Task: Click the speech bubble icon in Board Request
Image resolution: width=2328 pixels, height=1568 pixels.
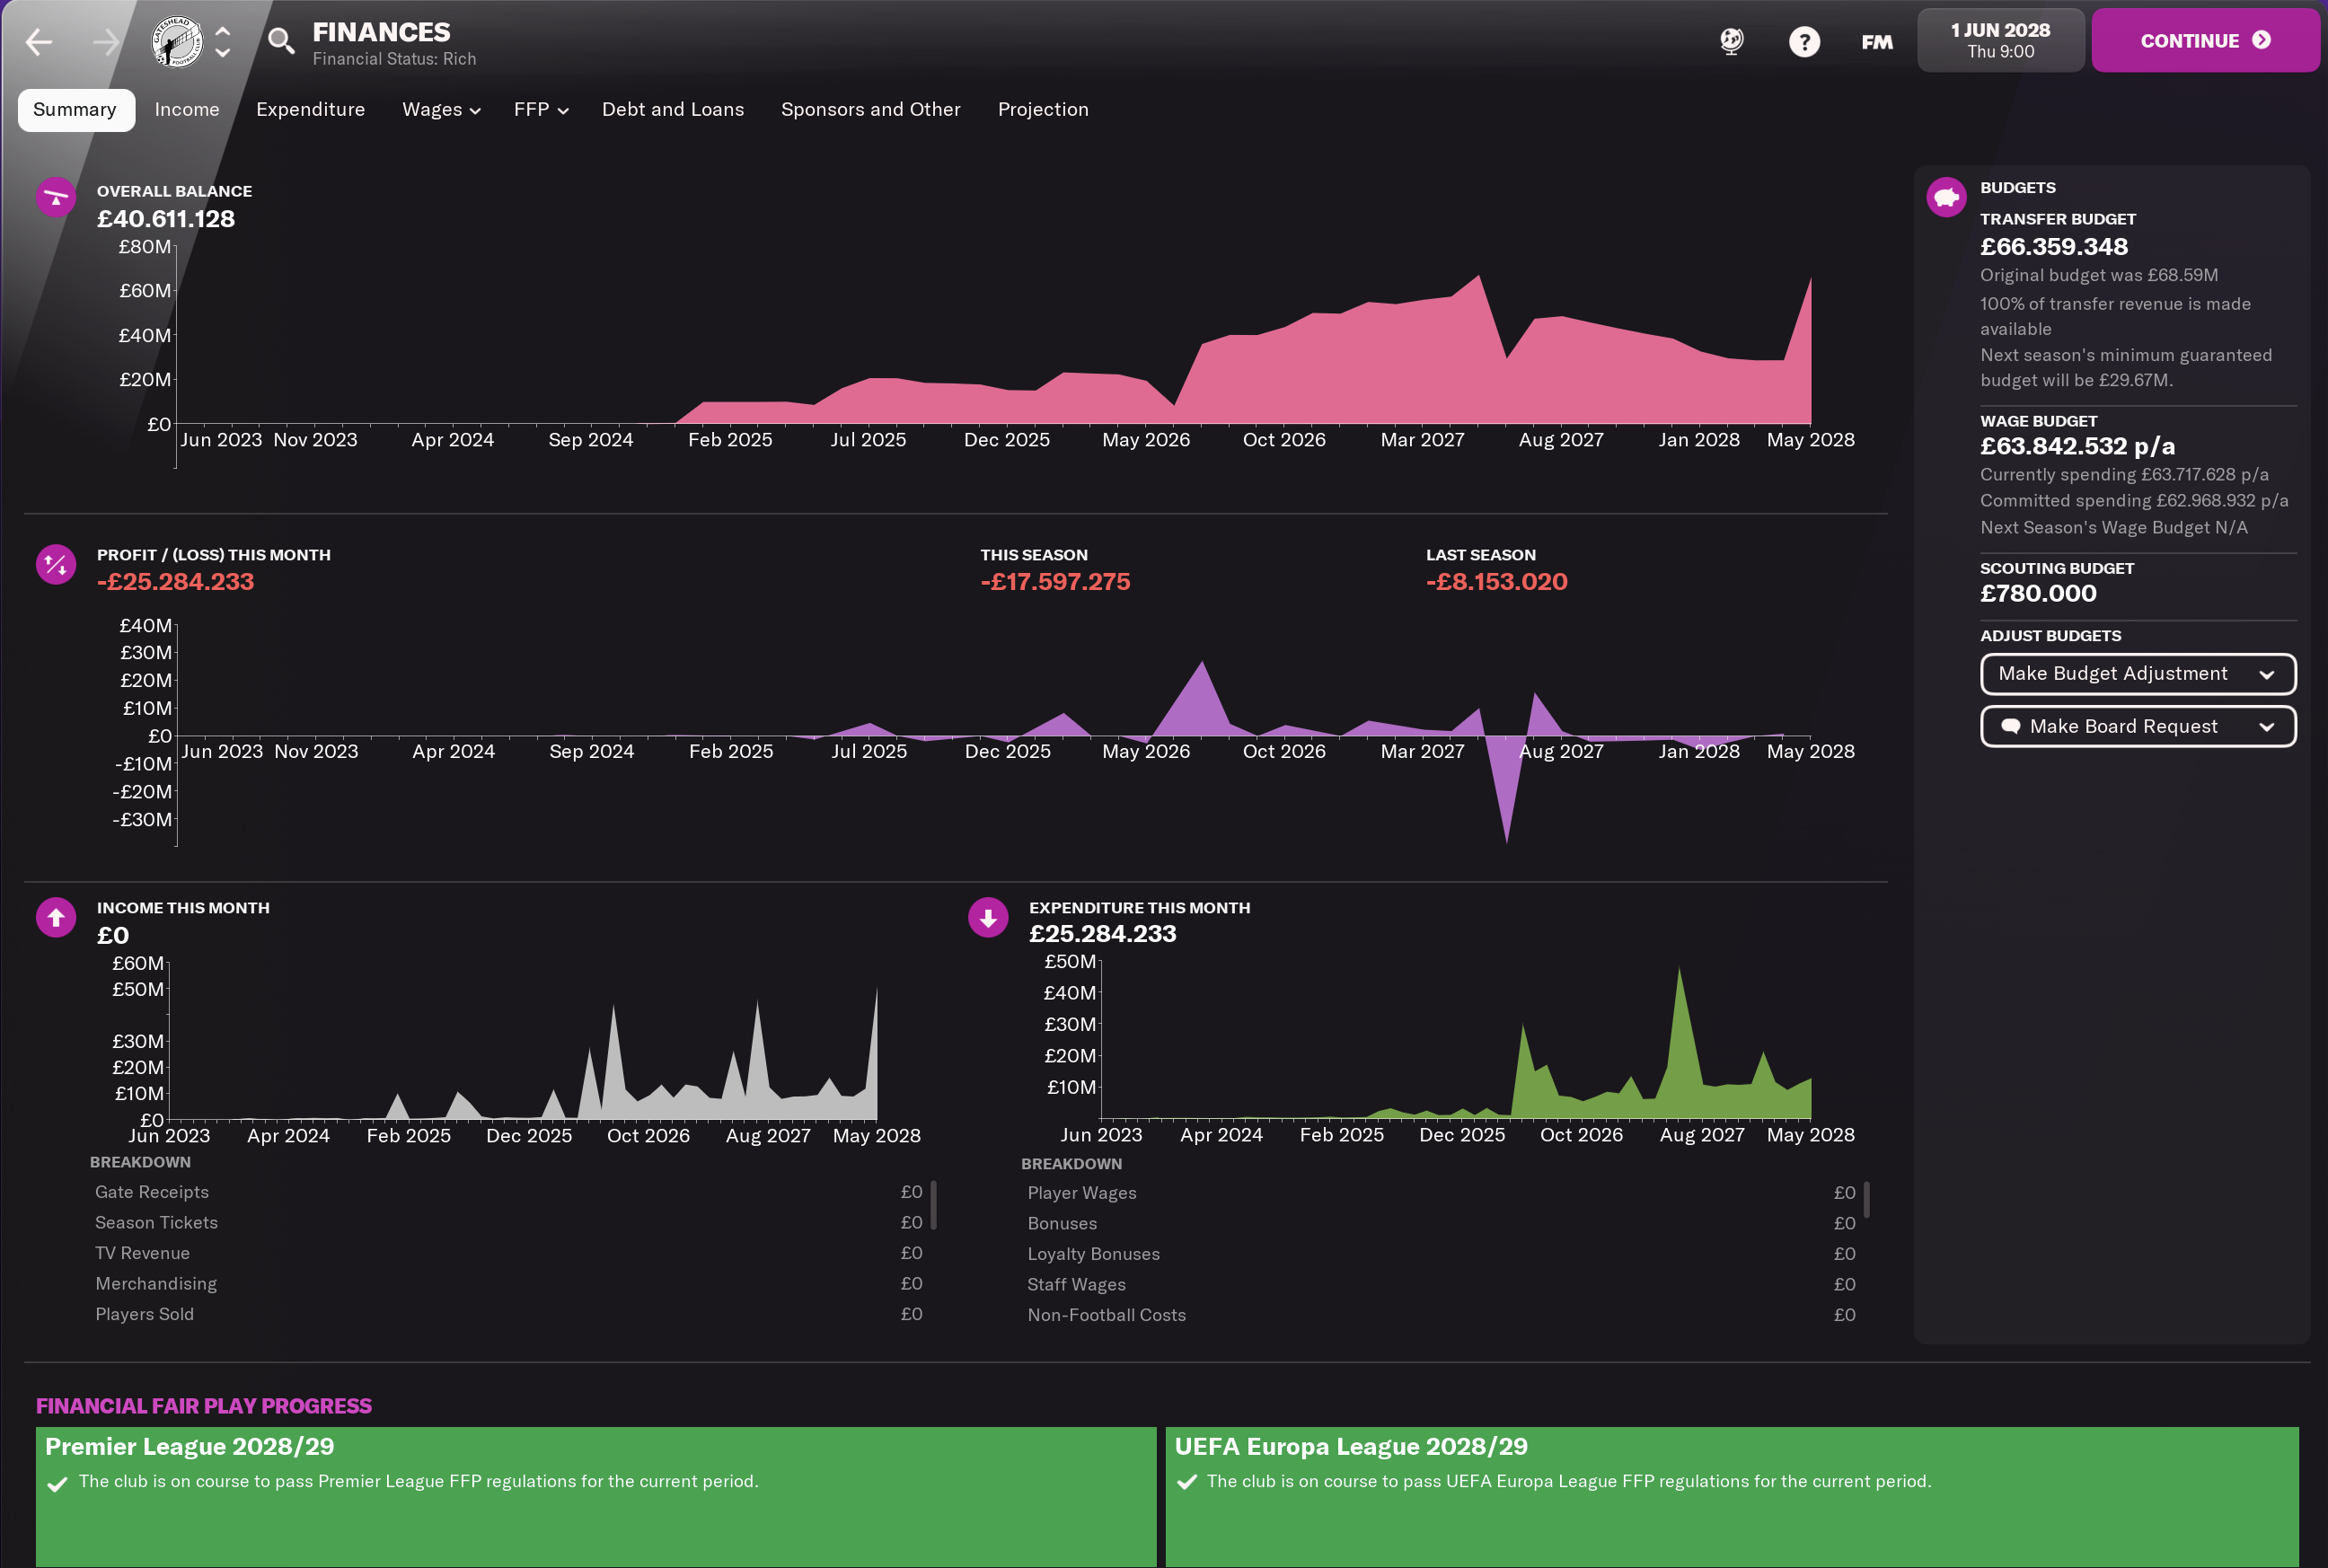Action: click(2010, 727)
